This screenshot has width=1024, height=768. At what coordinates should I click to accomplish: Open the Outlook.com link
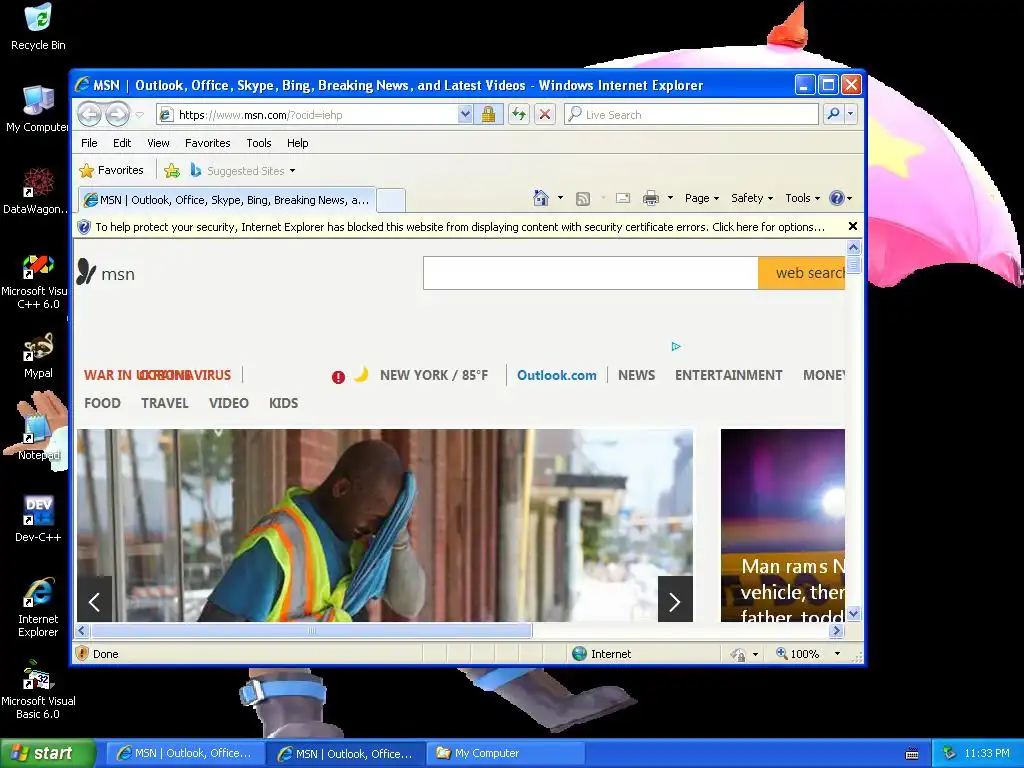[x=556, y=376]
